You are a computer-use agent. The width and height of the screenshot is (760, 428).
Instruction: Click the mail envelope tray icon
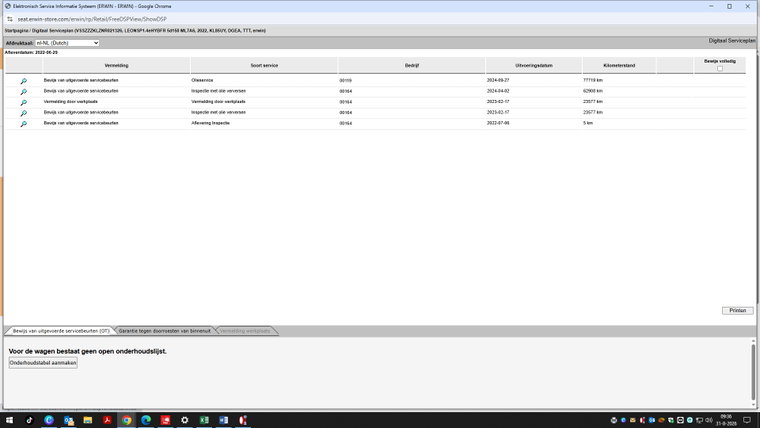pos(633,420)
